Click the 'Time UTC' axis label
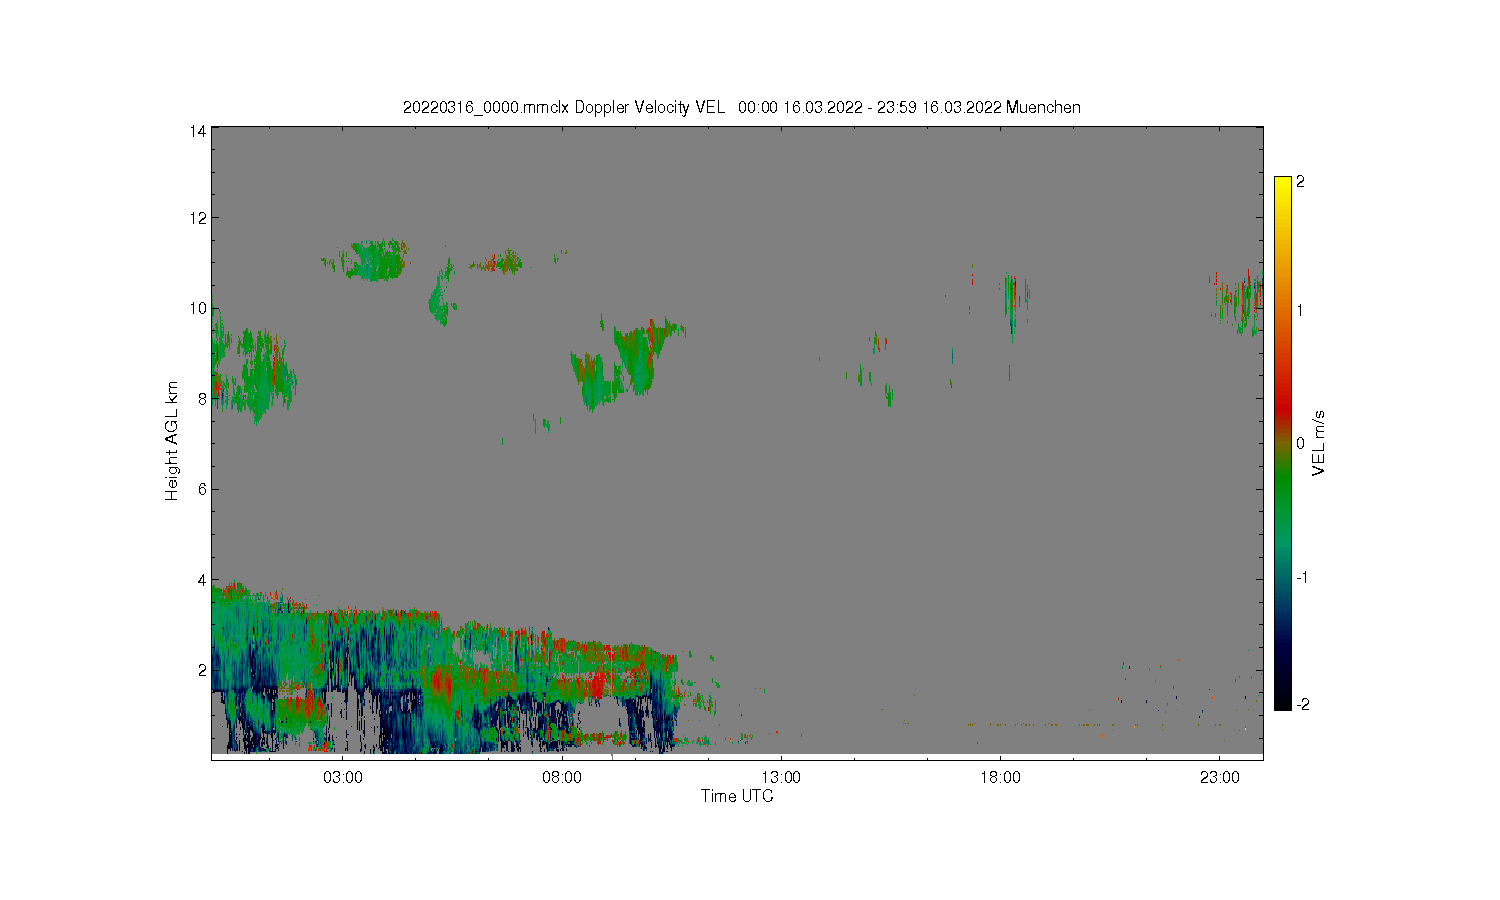Viewport: 1500px width, 900px height. coord(737,796)
